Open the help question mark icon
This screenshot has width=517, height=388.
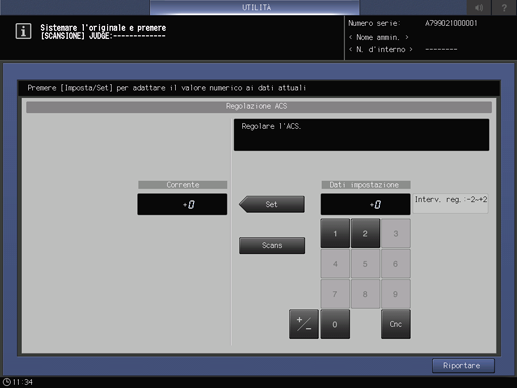pos(504,7)
